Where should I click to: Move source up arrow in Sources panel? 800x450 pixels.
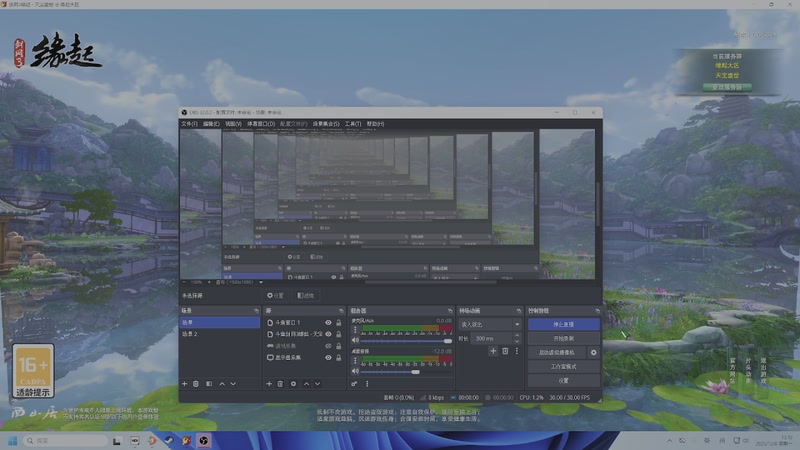point(306,384)
